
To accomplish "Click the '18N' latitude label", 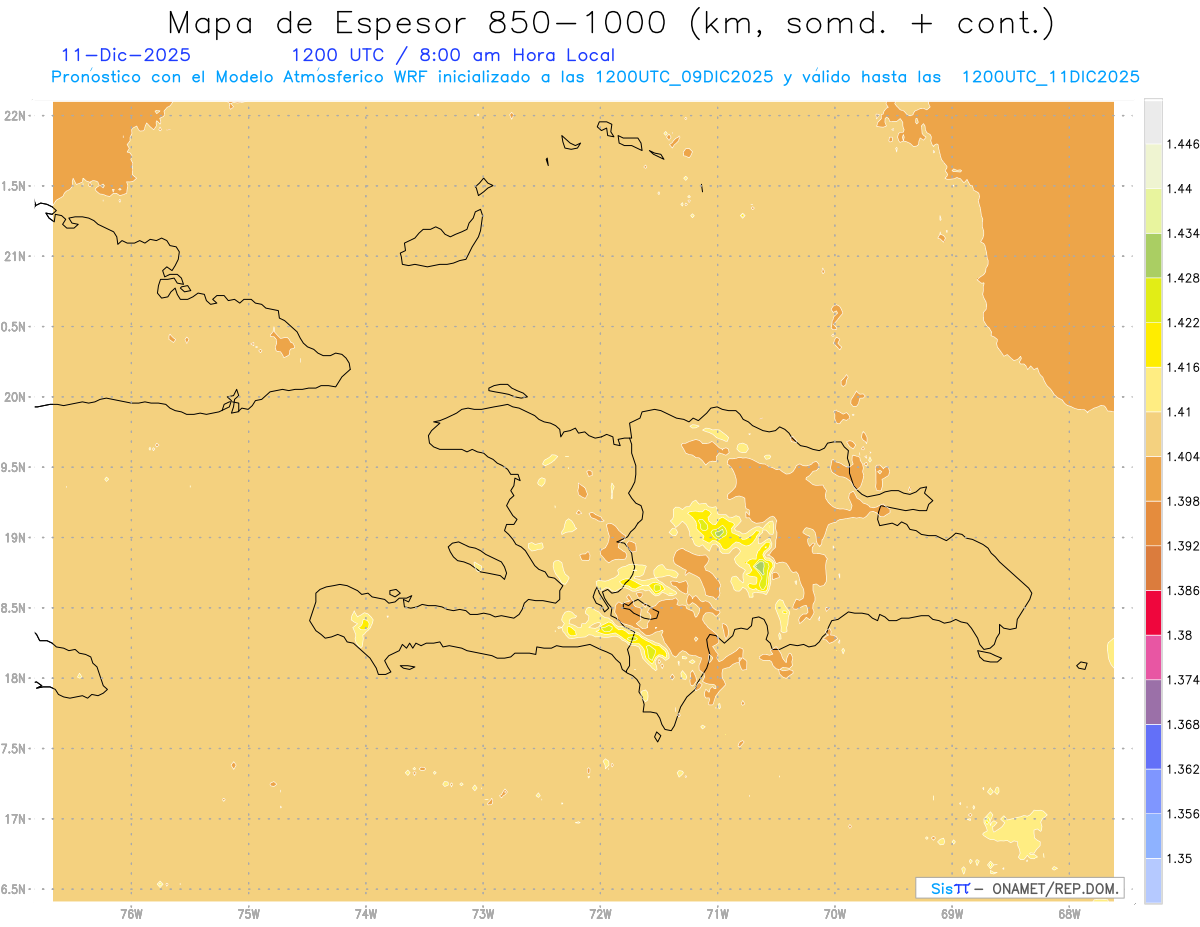I will [x=16, y=678].
